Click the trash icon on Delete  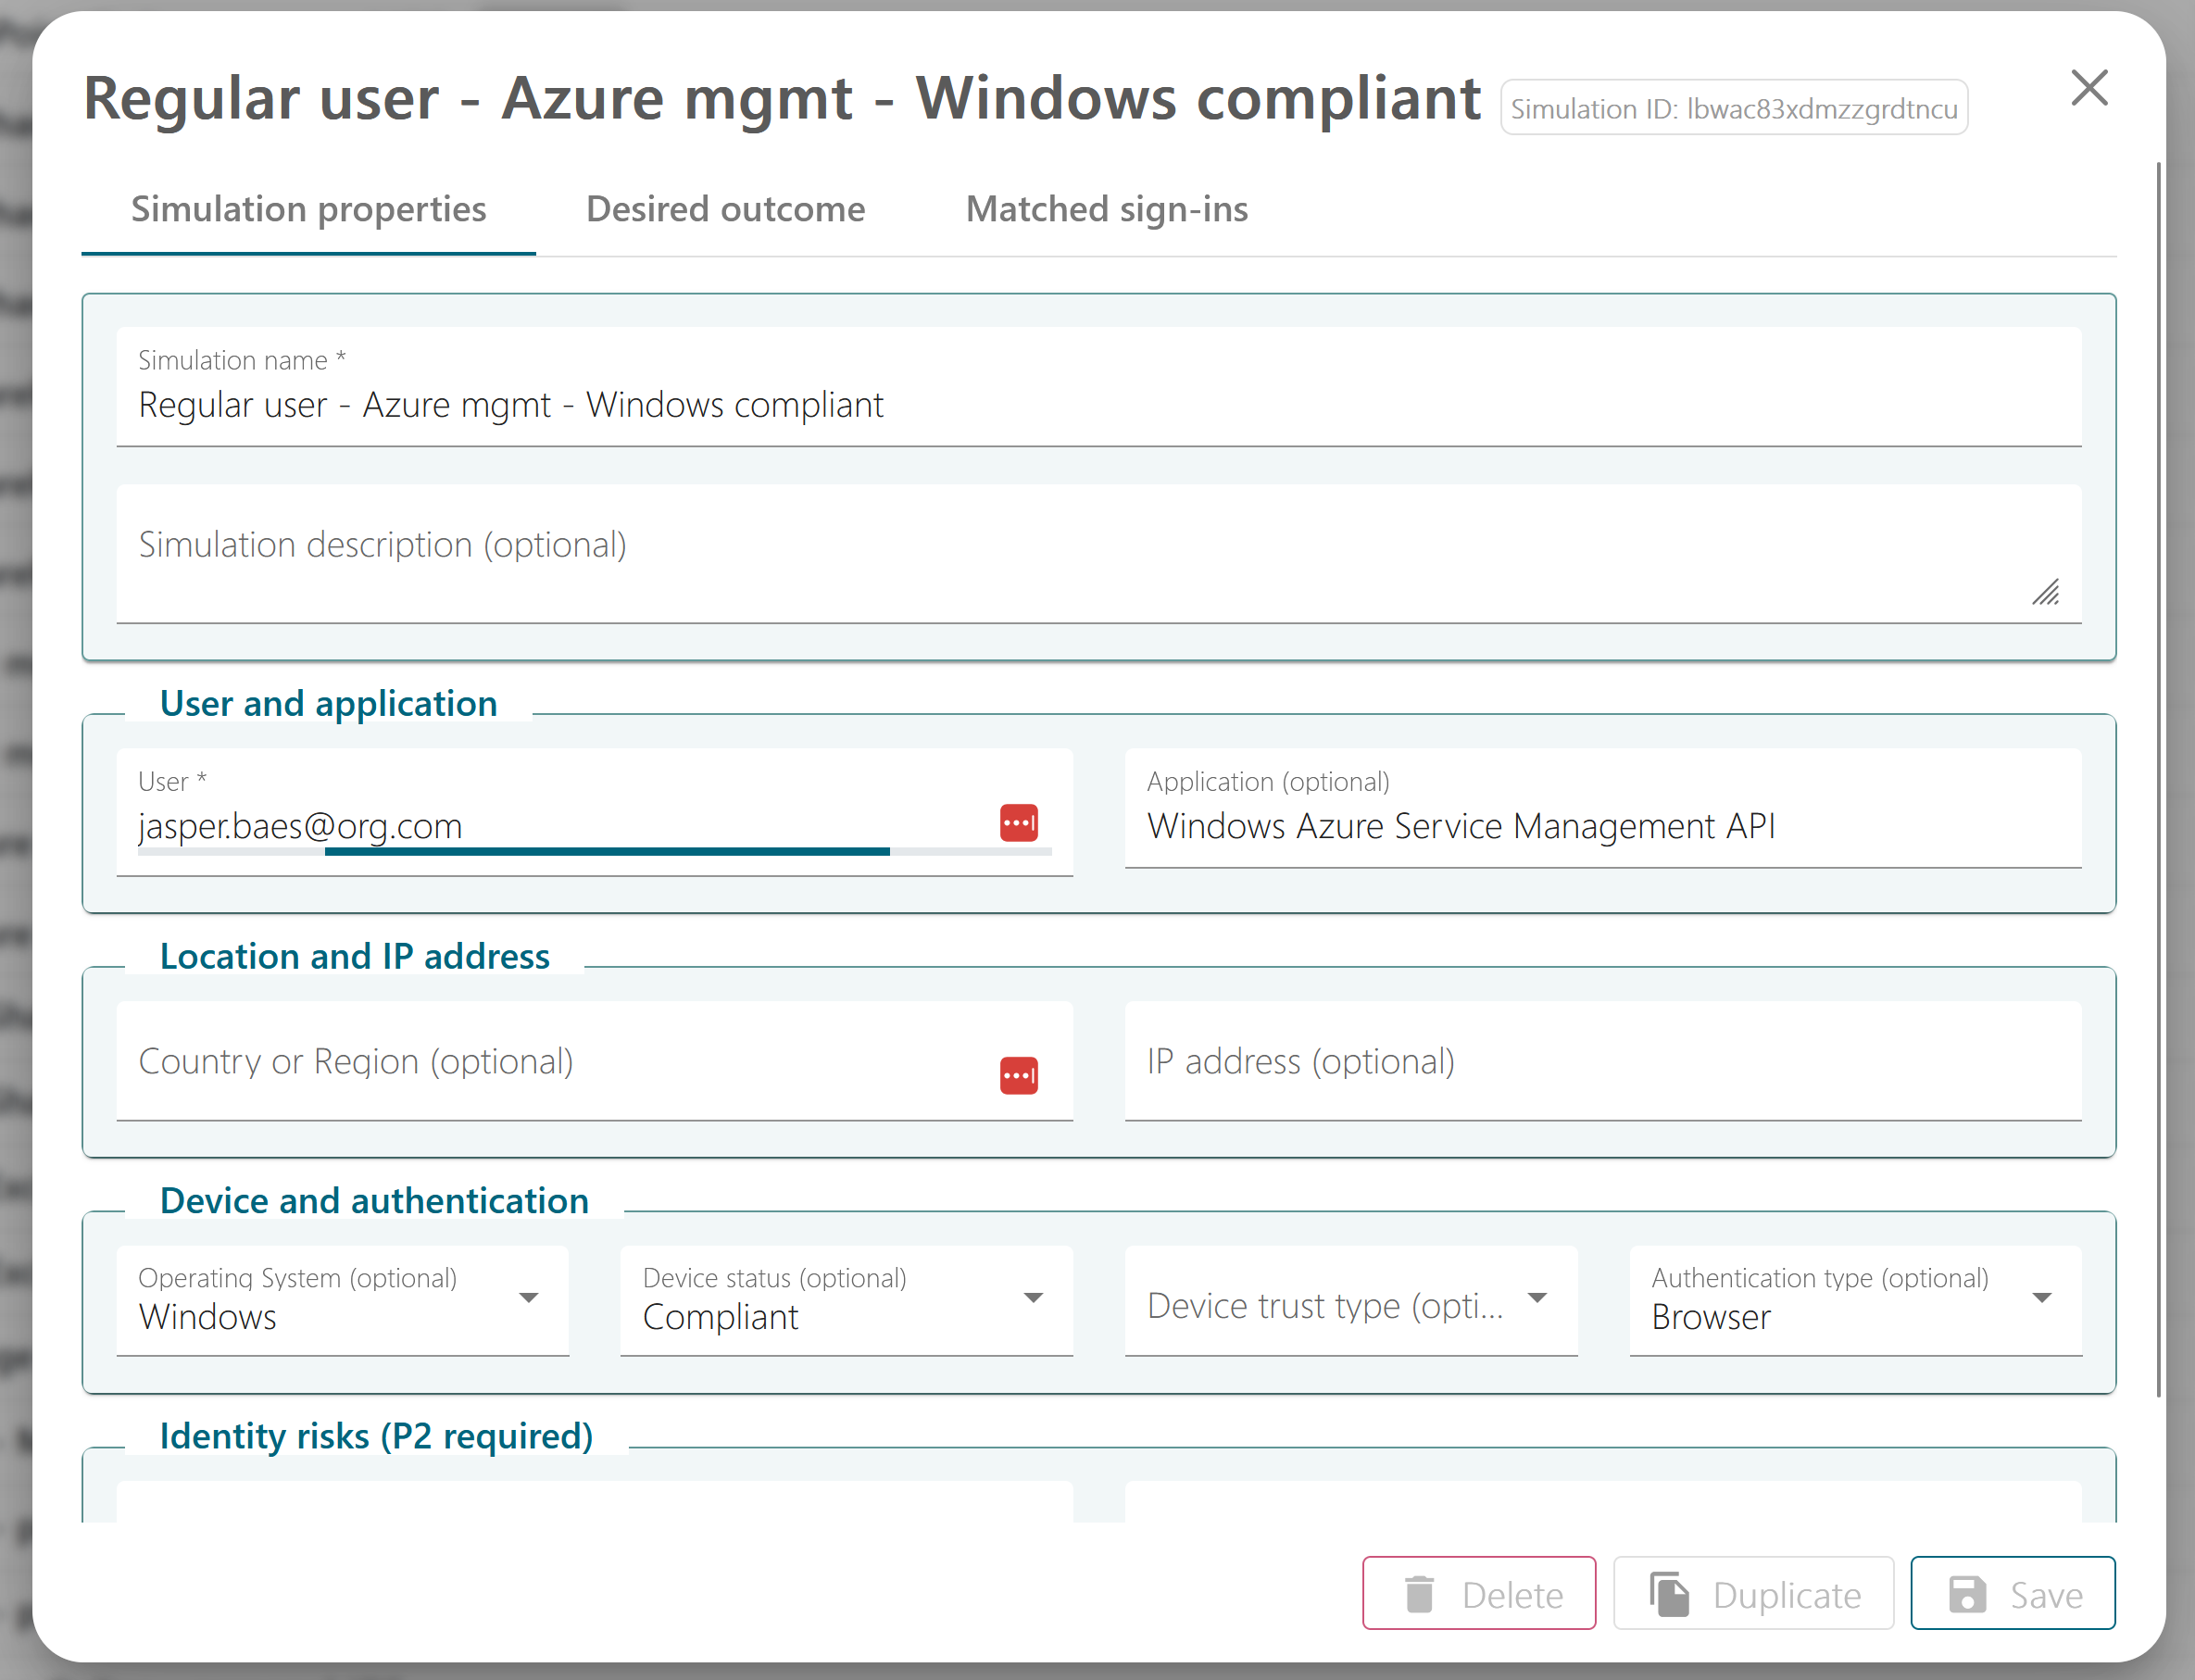(1419, 1594)
